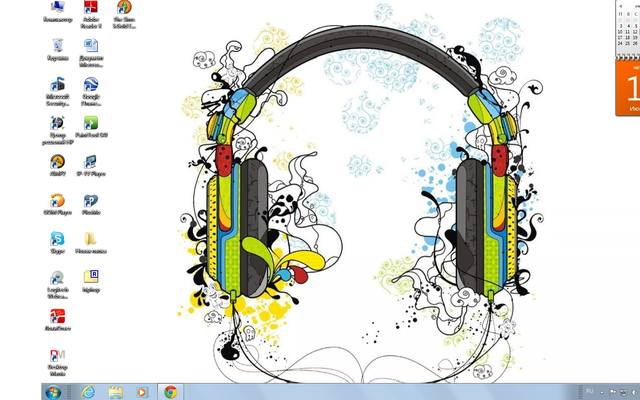Launch Windows Media Player from taskbar
The height and width of the screenshot is (400, 640).
(x=143, y=391)
